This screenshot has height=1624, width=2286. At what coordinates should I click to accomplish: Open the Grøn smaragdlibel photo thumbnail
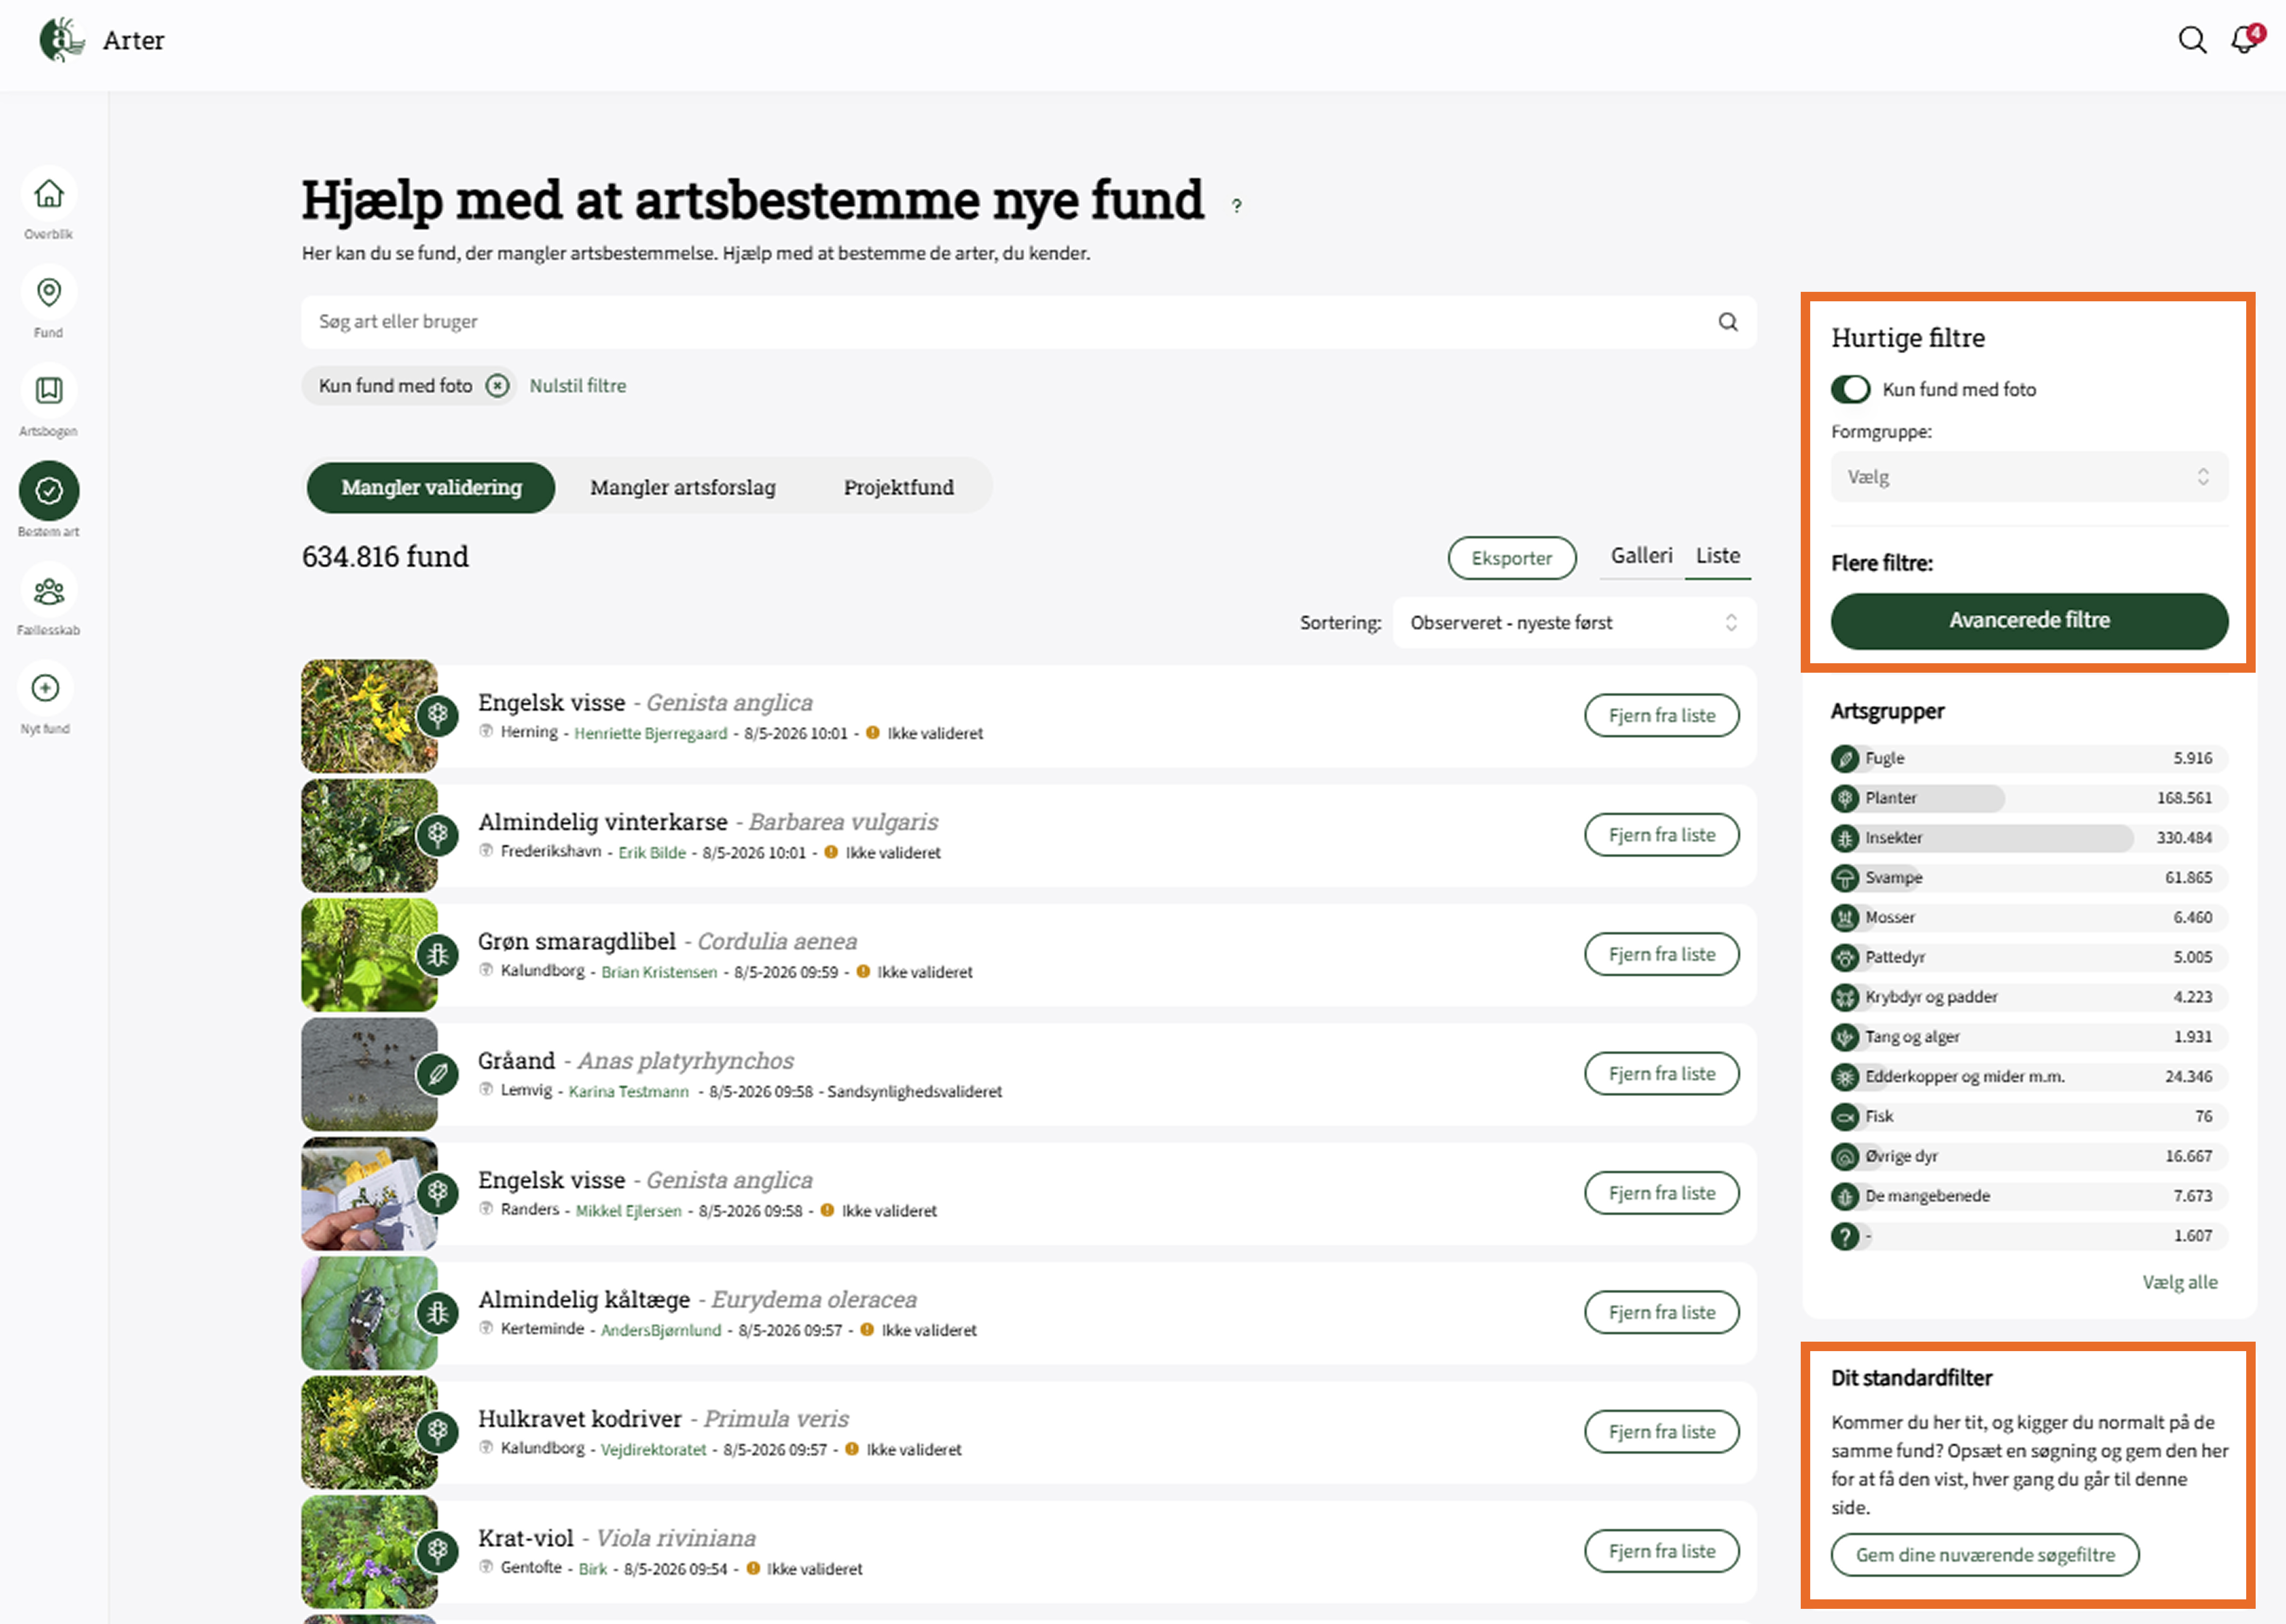click(369, 955)
